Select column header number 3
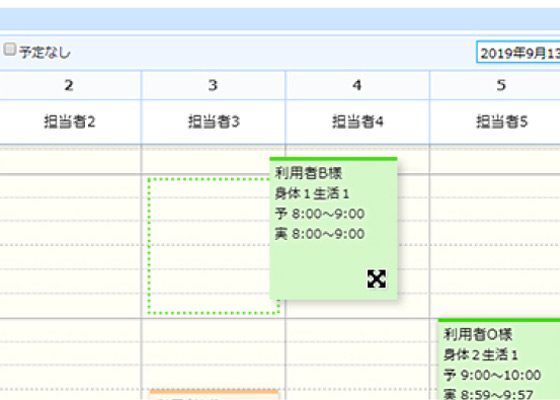Image resolution: width=560 pixels, height=400 pixels. 213,85
